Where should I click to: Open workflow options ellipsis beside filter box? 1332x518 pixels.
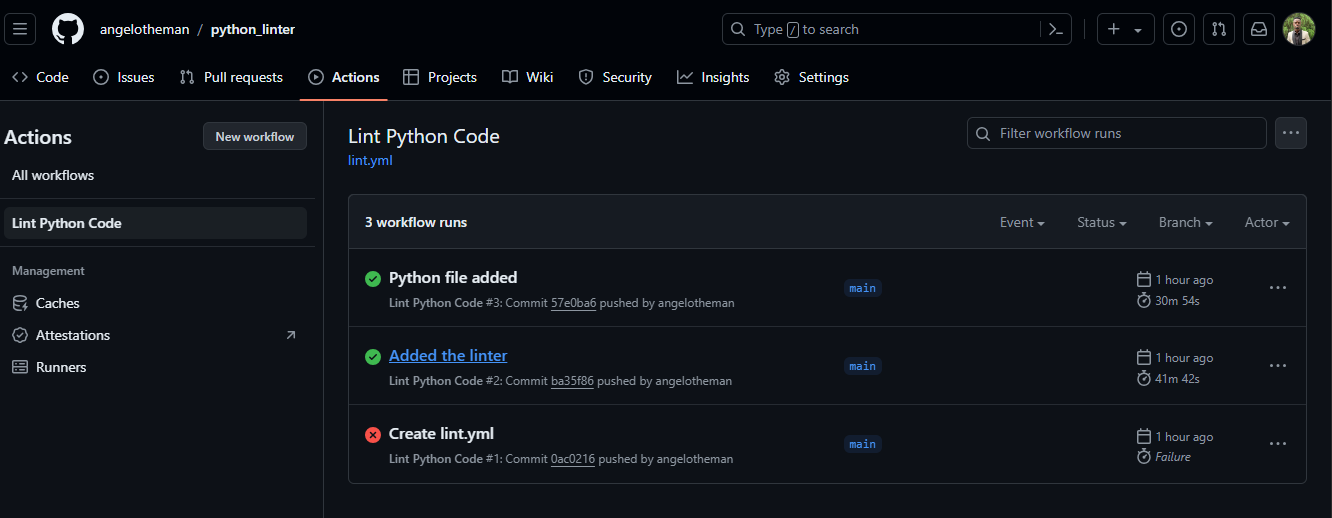tap(1291, 133)
